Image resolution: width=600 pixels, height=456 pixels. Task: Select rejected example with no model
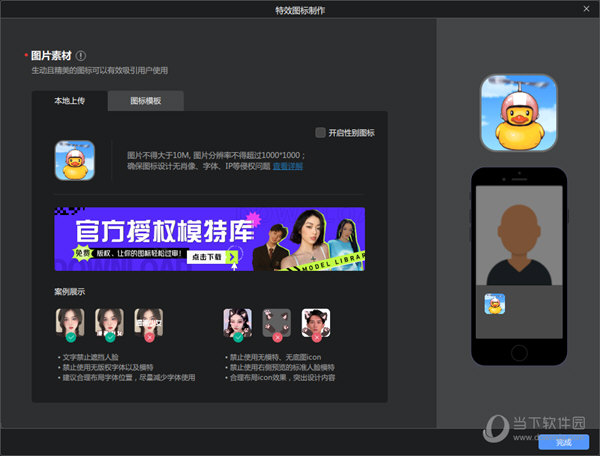pyautogui.click(x=277, y=323)
